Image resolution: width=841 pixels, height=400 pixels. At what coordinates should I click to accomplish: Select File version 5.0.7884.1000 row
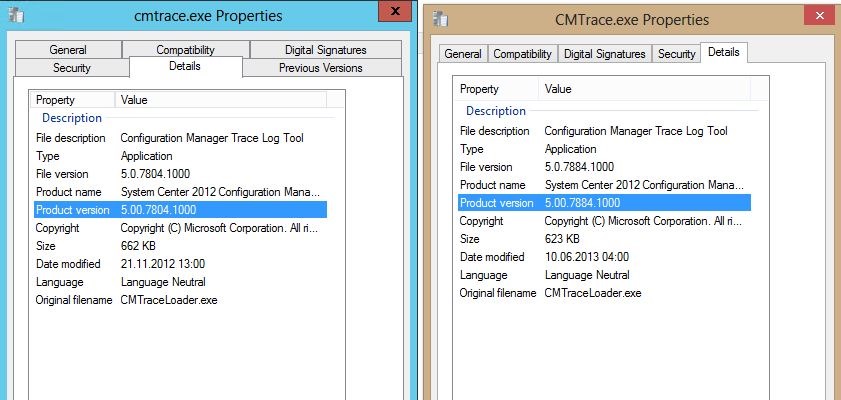604,167
